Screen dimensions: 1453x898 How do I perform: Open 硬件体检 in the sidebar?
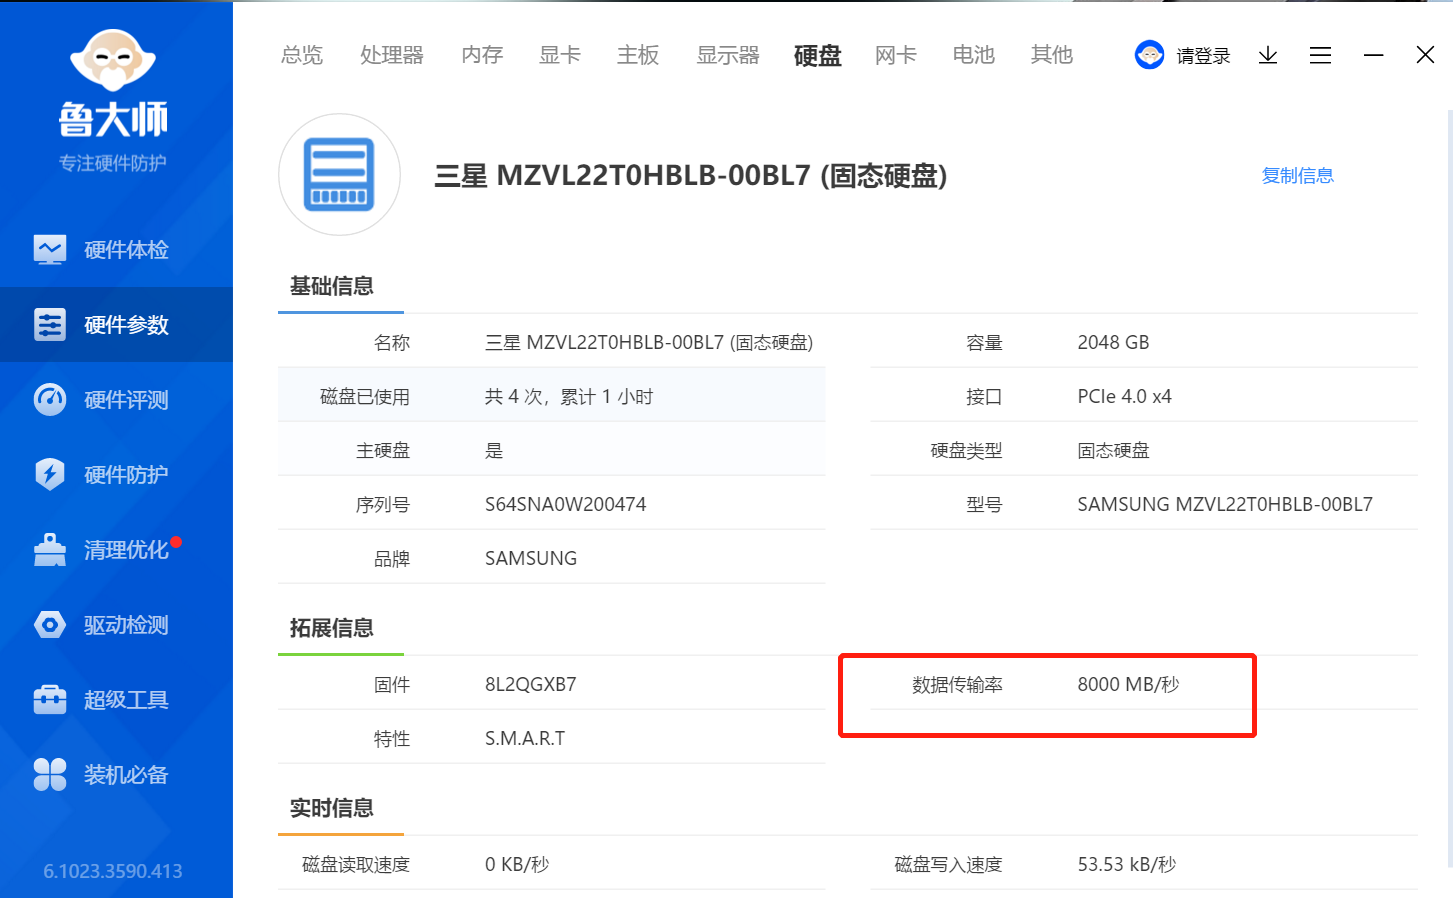[x=116, y=250]
